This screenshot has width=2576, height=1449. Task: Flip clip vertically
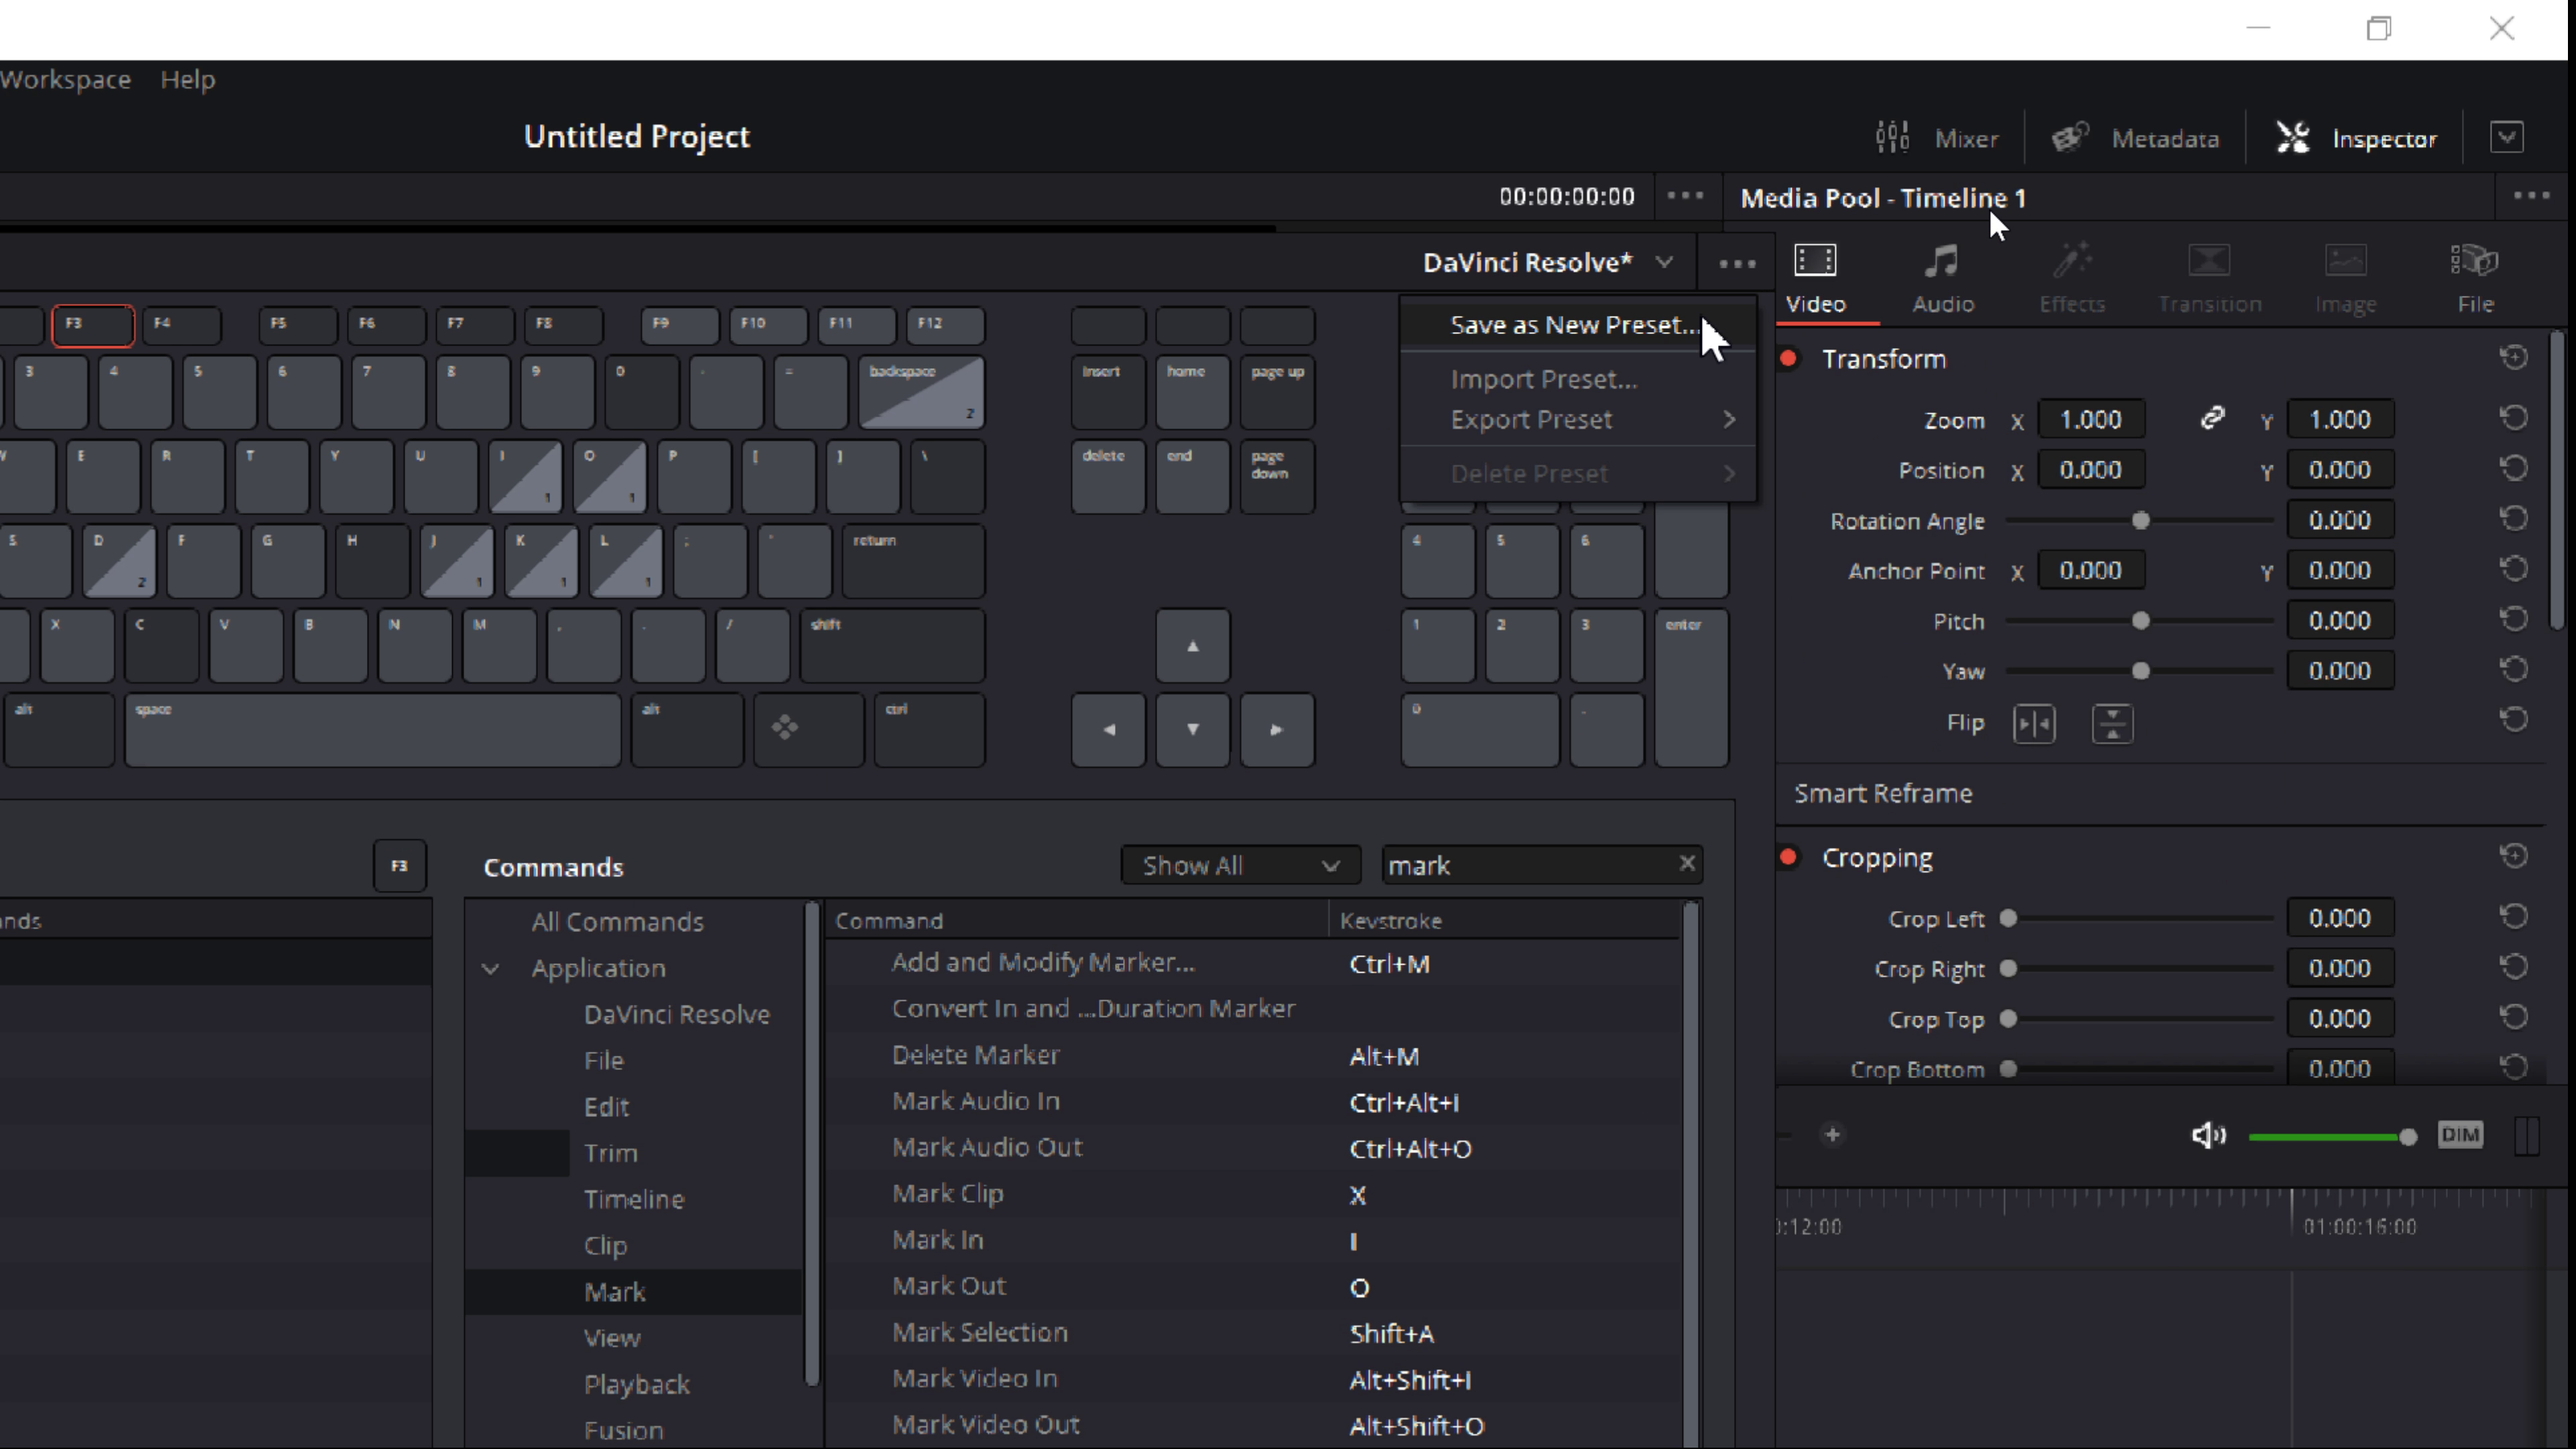coord(2112,723)
